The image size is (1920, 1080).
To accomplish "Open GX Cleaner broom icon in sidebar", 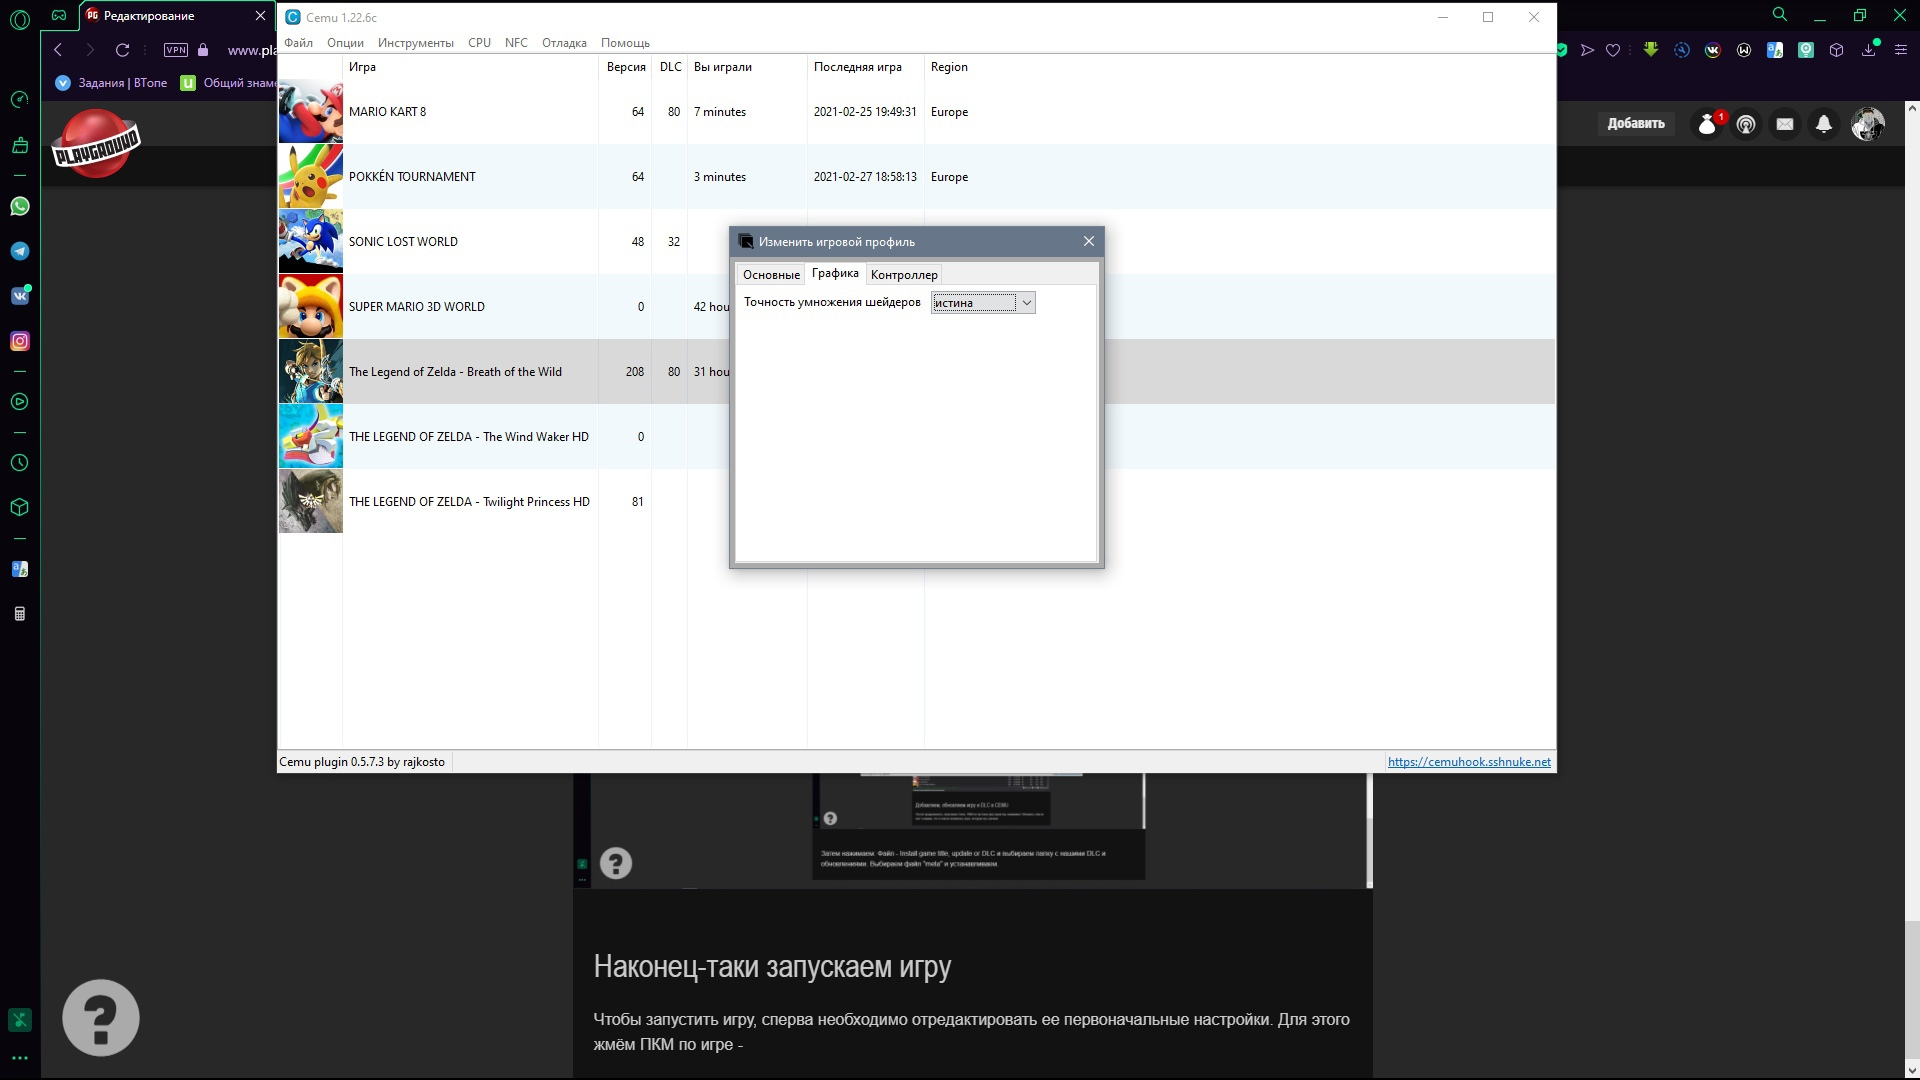I will pos(19,145).
